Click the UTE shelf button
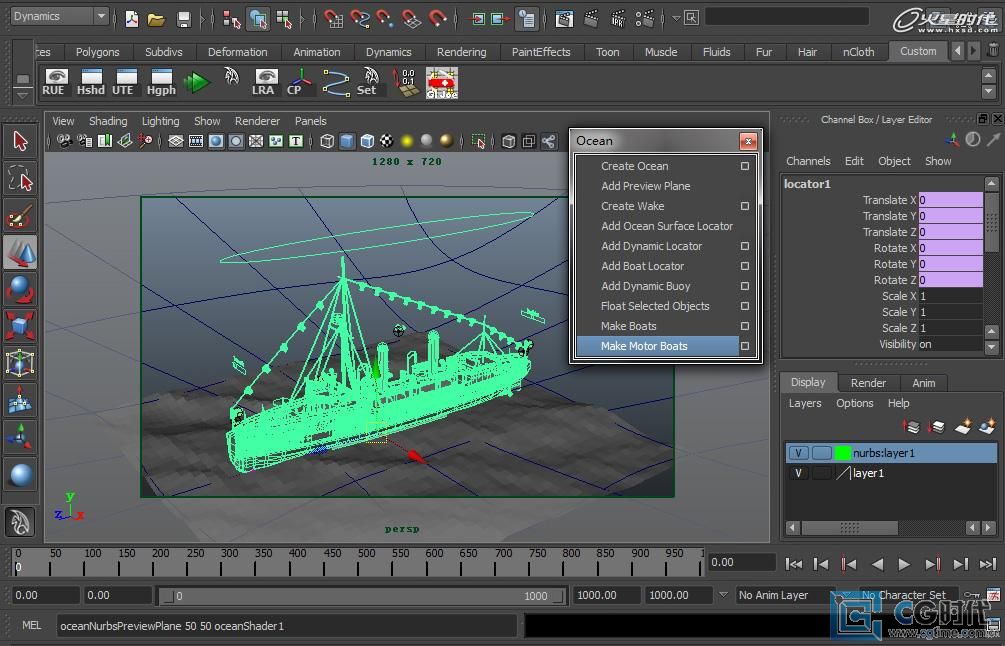This screenshot has width=1005, height=646. (x=124, y=83)
